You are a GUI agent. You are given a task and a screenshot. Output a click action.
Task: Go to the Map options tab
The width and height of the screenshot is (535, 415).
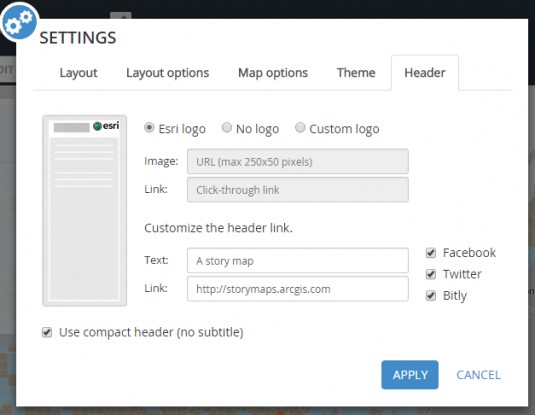[x=273, y=73]
